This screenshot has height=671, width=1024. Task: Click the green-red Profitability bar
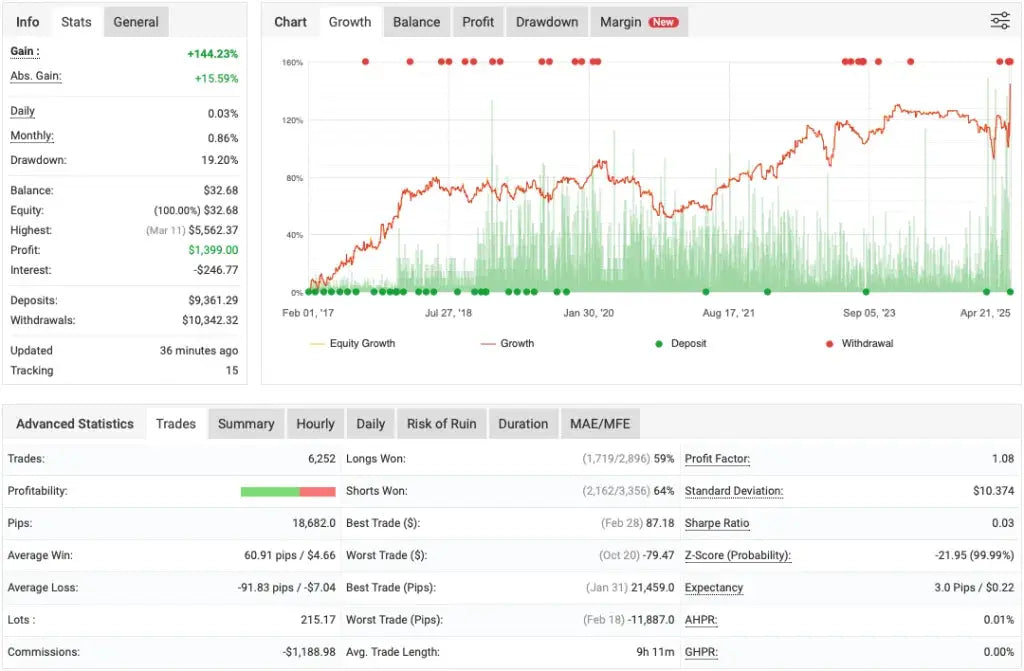click(x=288, y=491)
